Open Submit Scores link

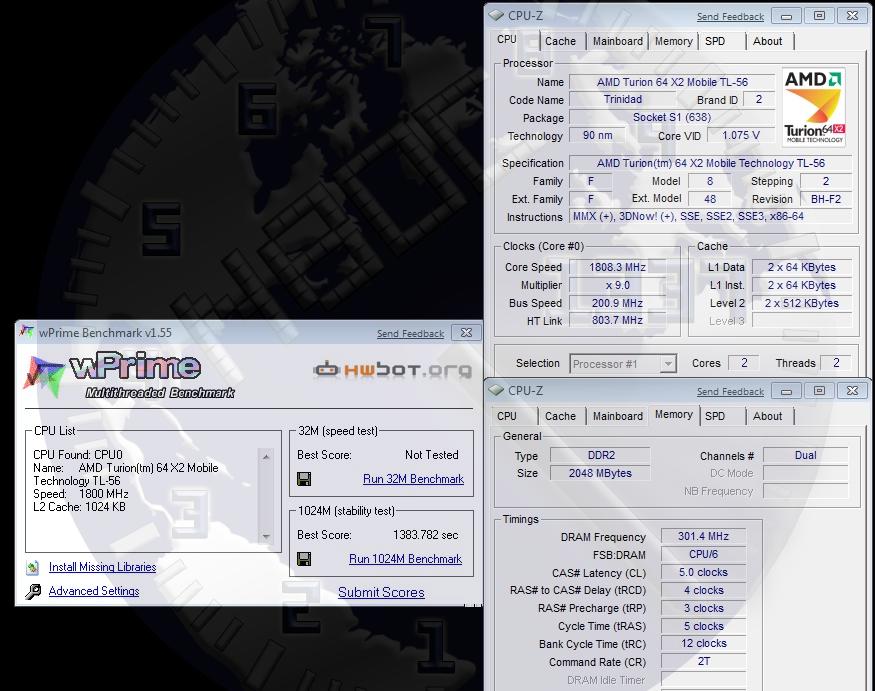coord(381,592)
